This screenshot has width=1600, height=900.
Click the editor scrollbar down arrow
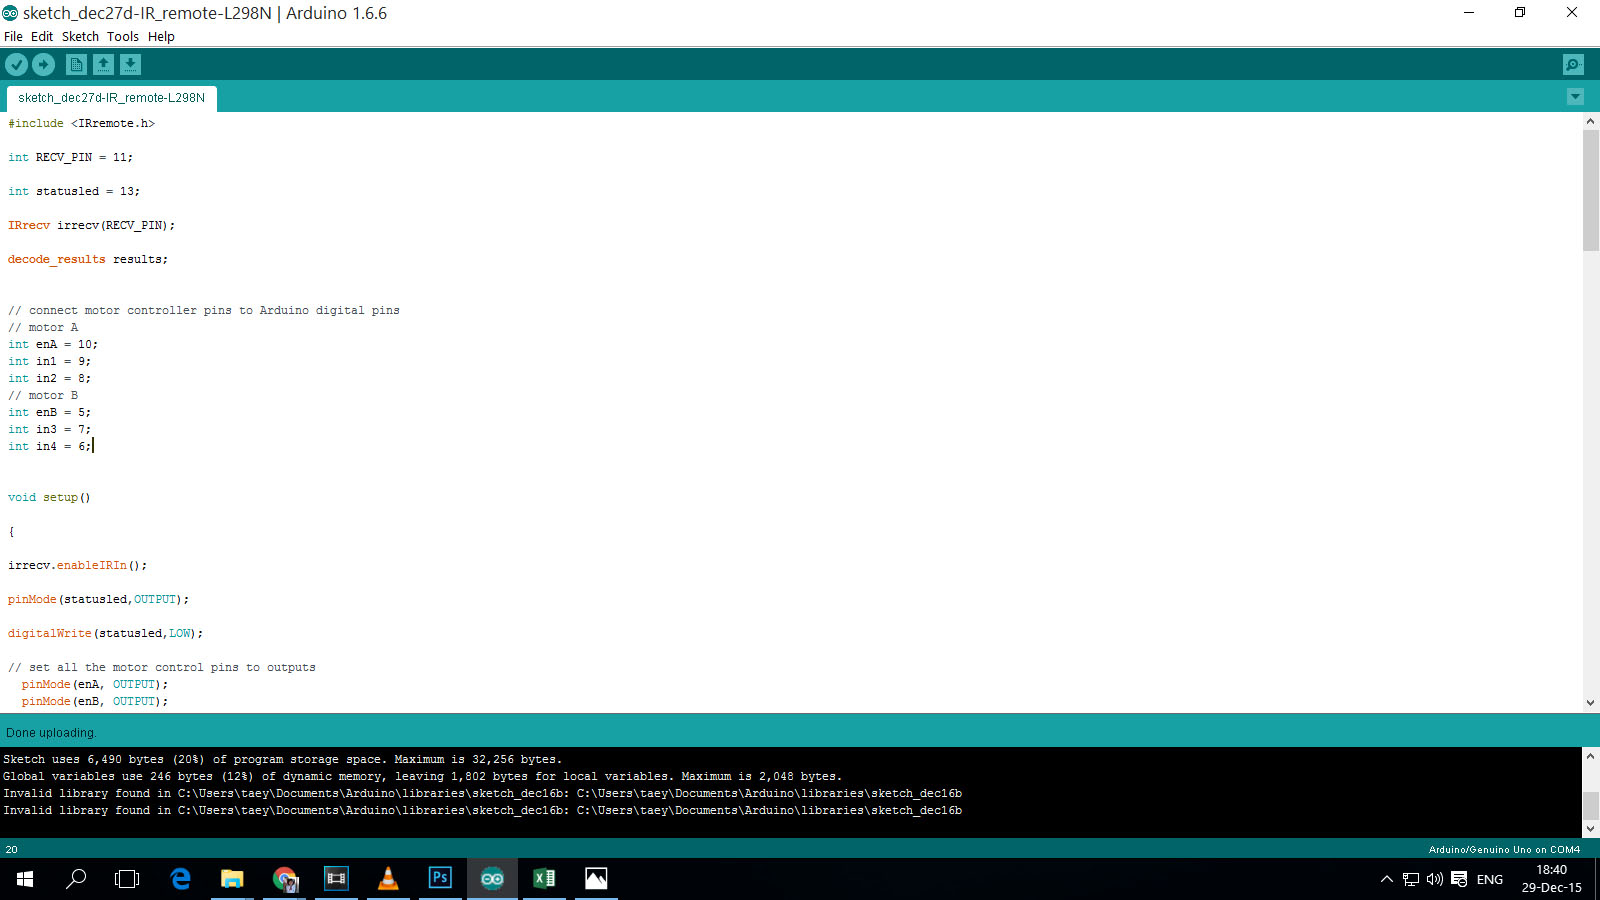(1590, 703)
